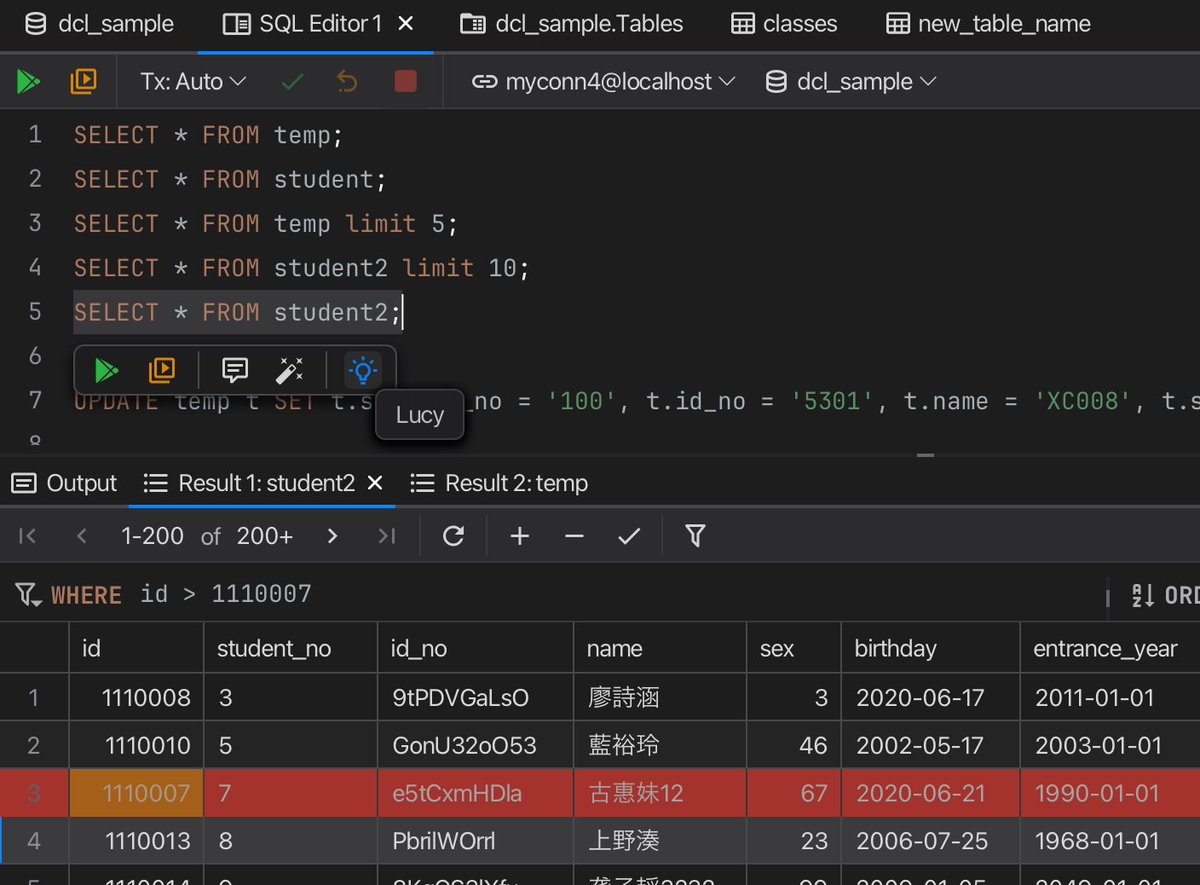1200x885 pixels.
Task: Click the Lucy lightbulb assistant icon
Action: pos(363,371)
